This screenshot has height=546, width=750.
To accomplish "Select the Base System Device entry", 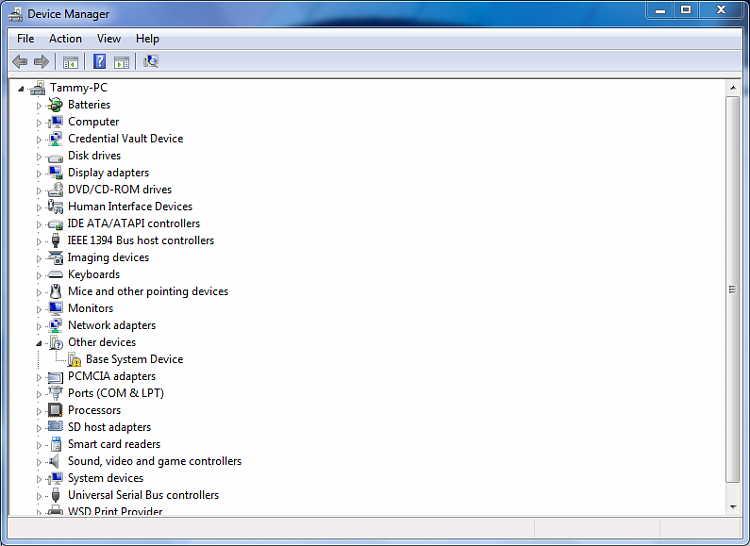I will pos(134,360).
